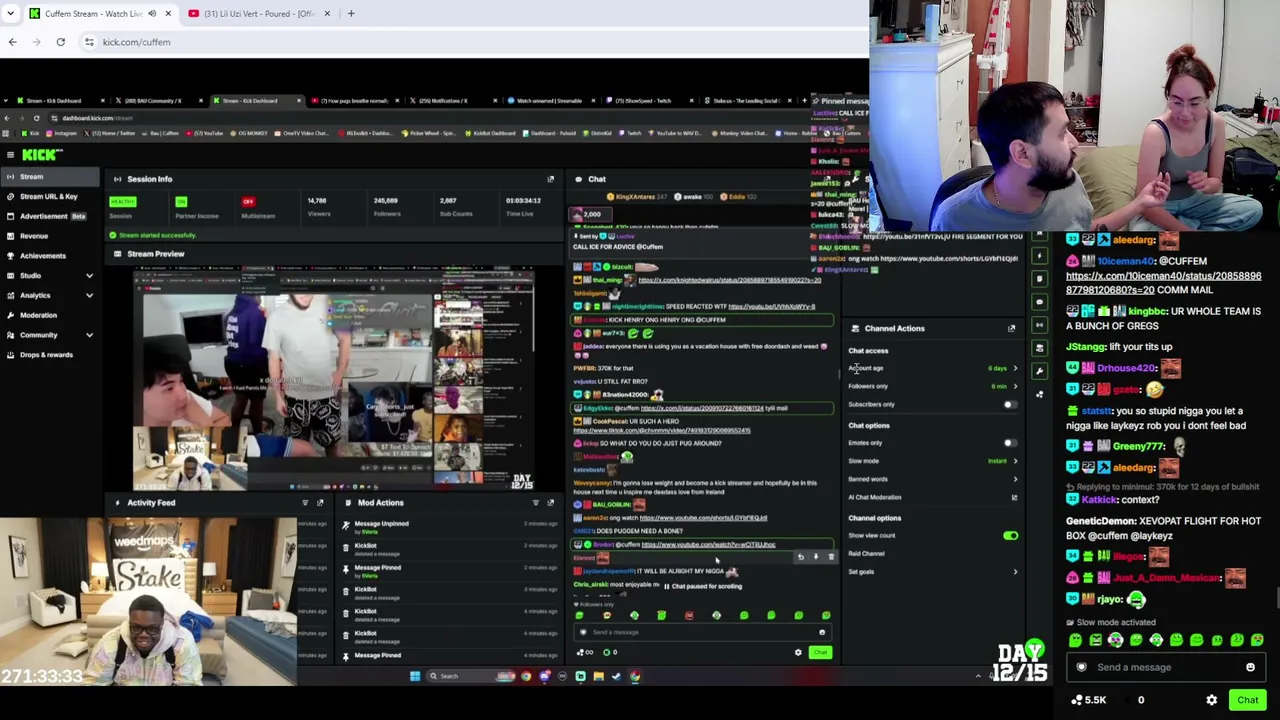Expand the Studio sidebar section

point(89,276)
